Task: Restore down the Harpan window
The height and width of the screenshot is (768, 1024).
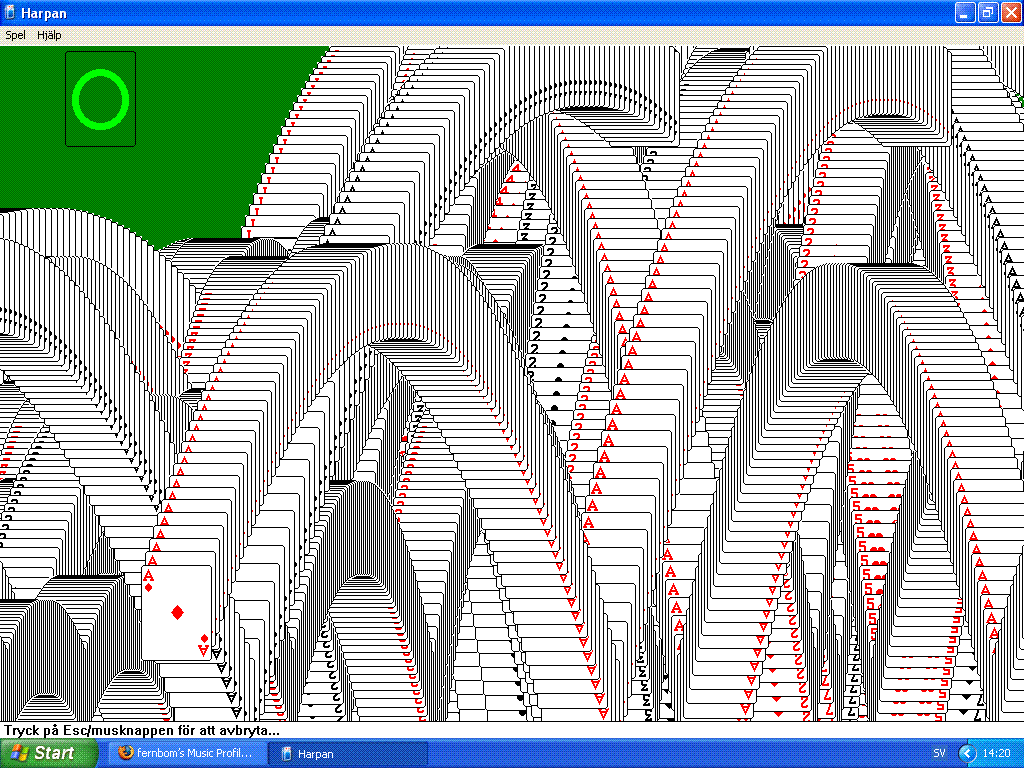Action: pyautogui.click(x=987, y=12)
